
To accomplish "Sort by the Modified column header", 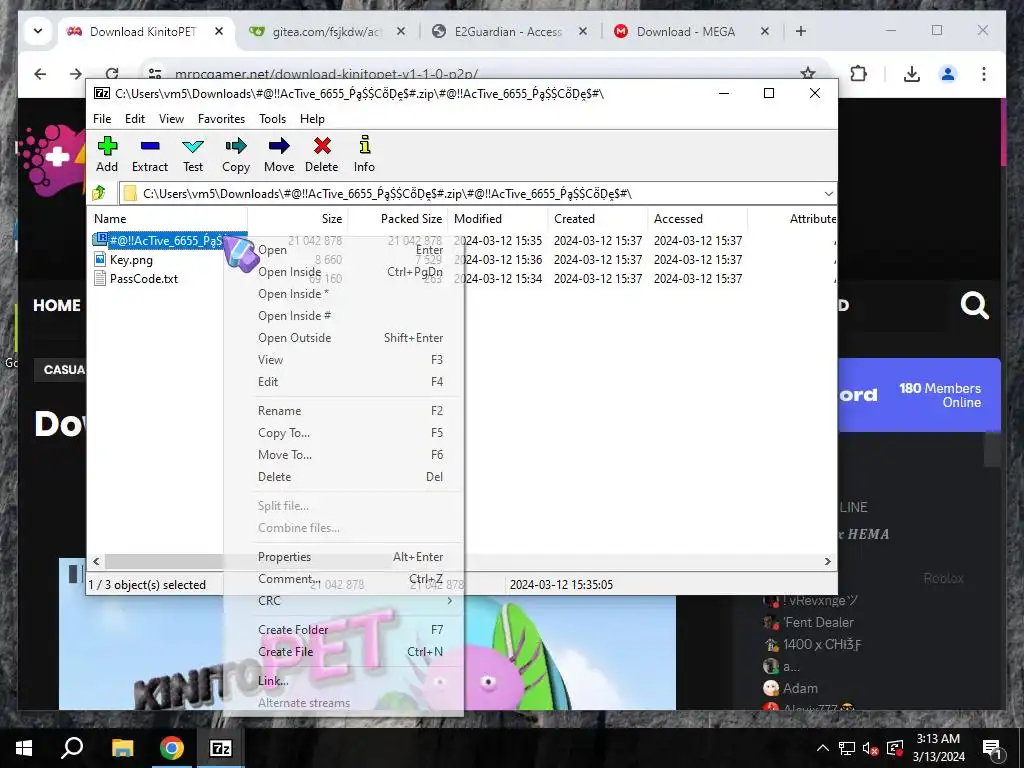I will (x=498, y=219).
